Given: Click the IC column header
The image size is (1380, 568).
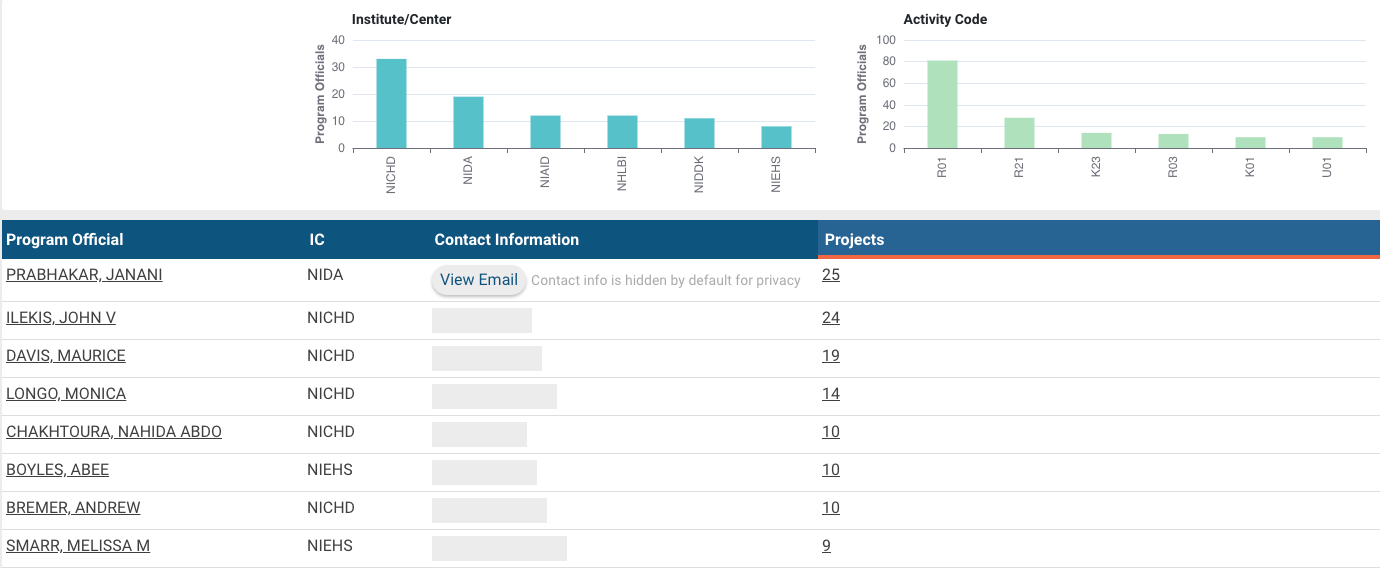Looking at the screenshot, I should (316, 240).
